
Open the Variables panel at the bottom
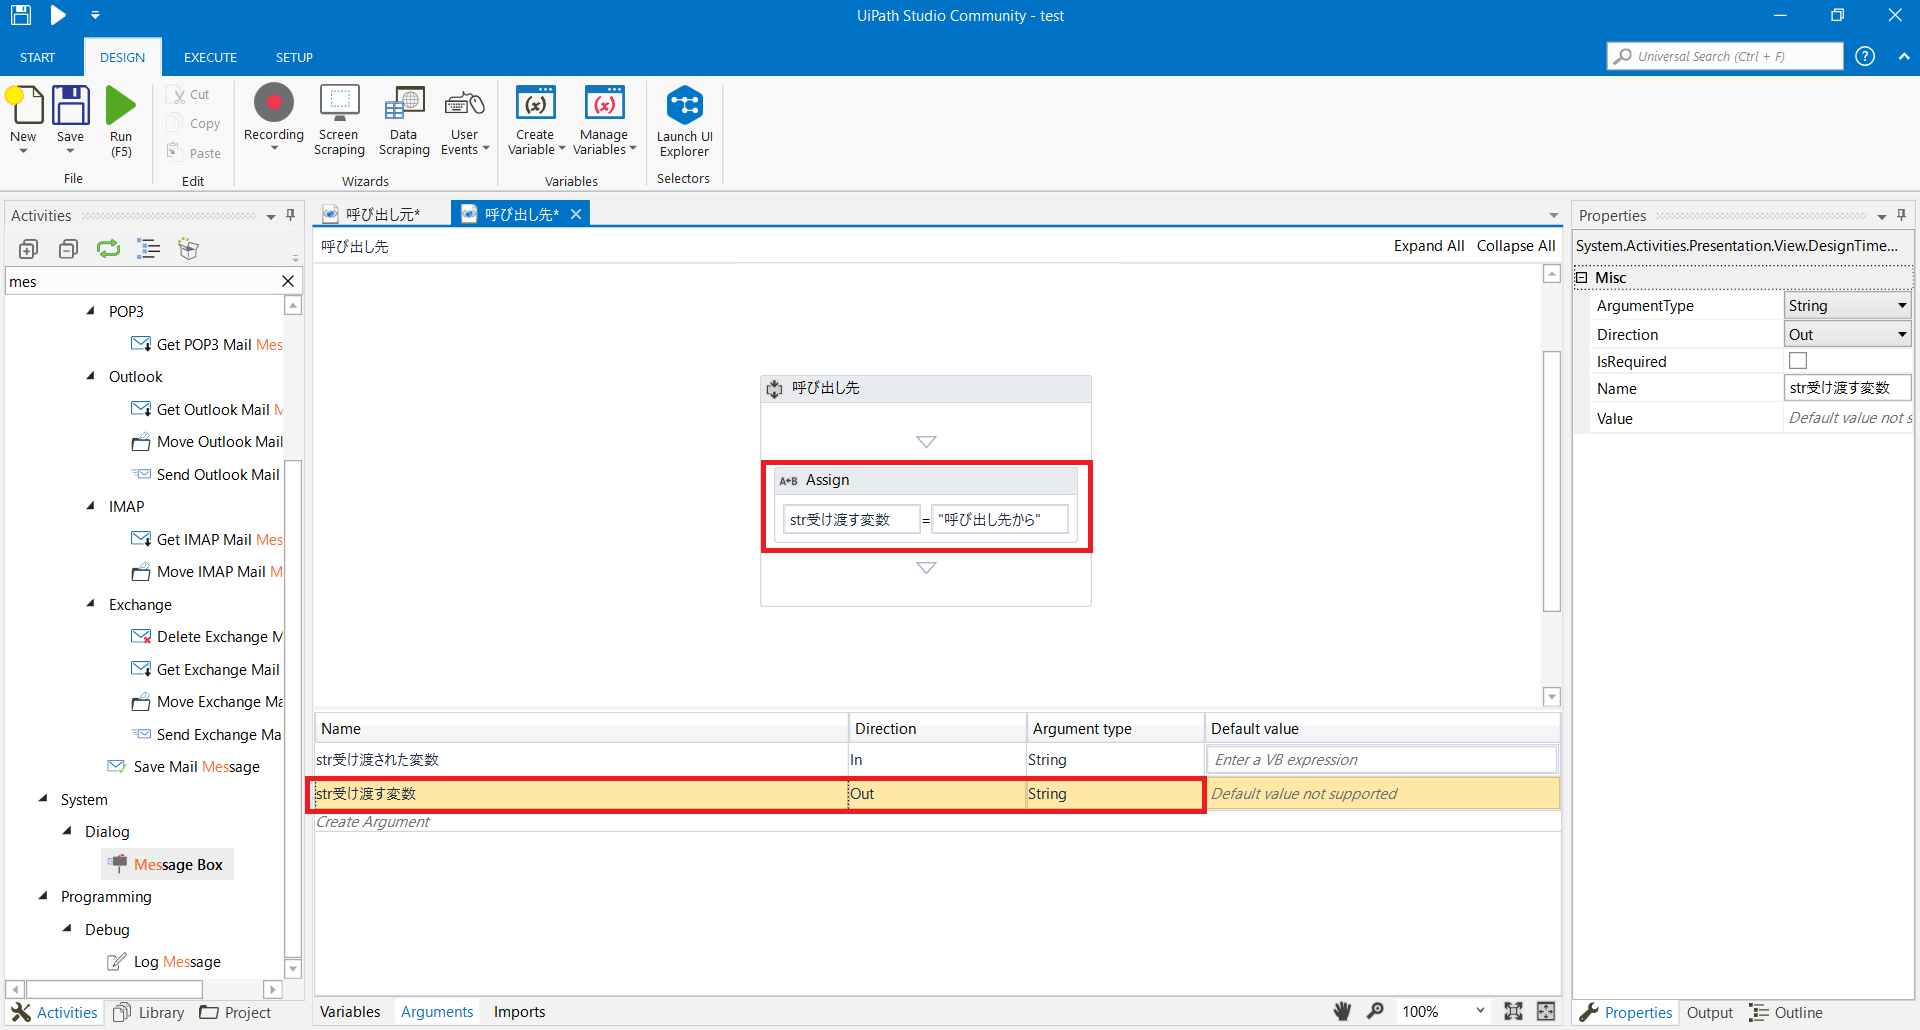pyautogui.click(x=349, y=1011)
